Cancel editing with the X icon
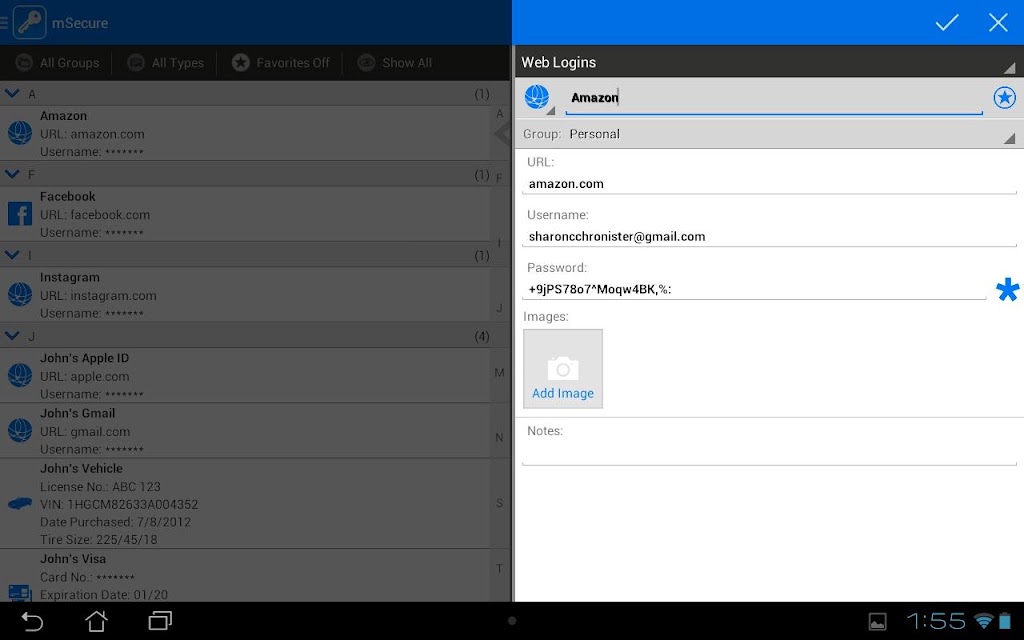 (x=998, y=23)
